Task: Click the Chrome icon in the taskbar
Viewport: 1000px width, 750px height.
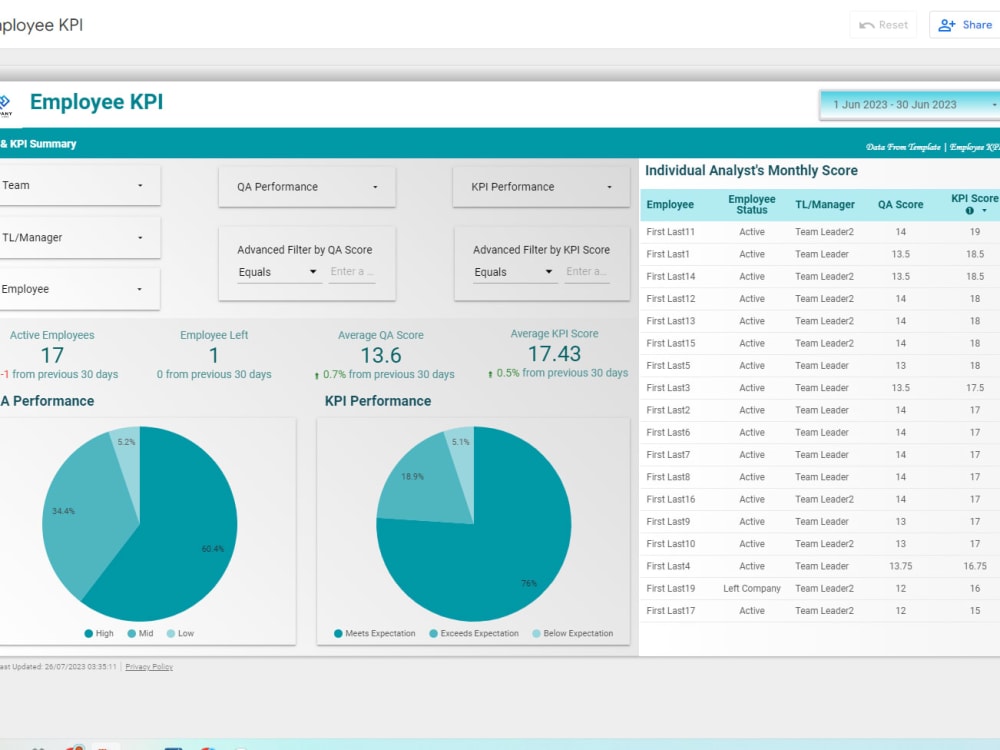Action: 206,747
